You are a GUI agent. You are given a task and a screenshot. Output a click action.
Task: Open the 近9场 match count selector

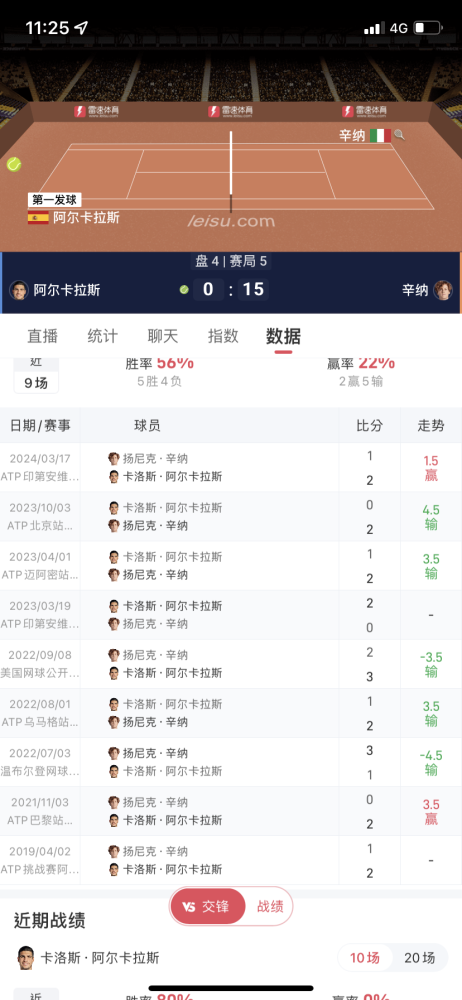point(36,376)
